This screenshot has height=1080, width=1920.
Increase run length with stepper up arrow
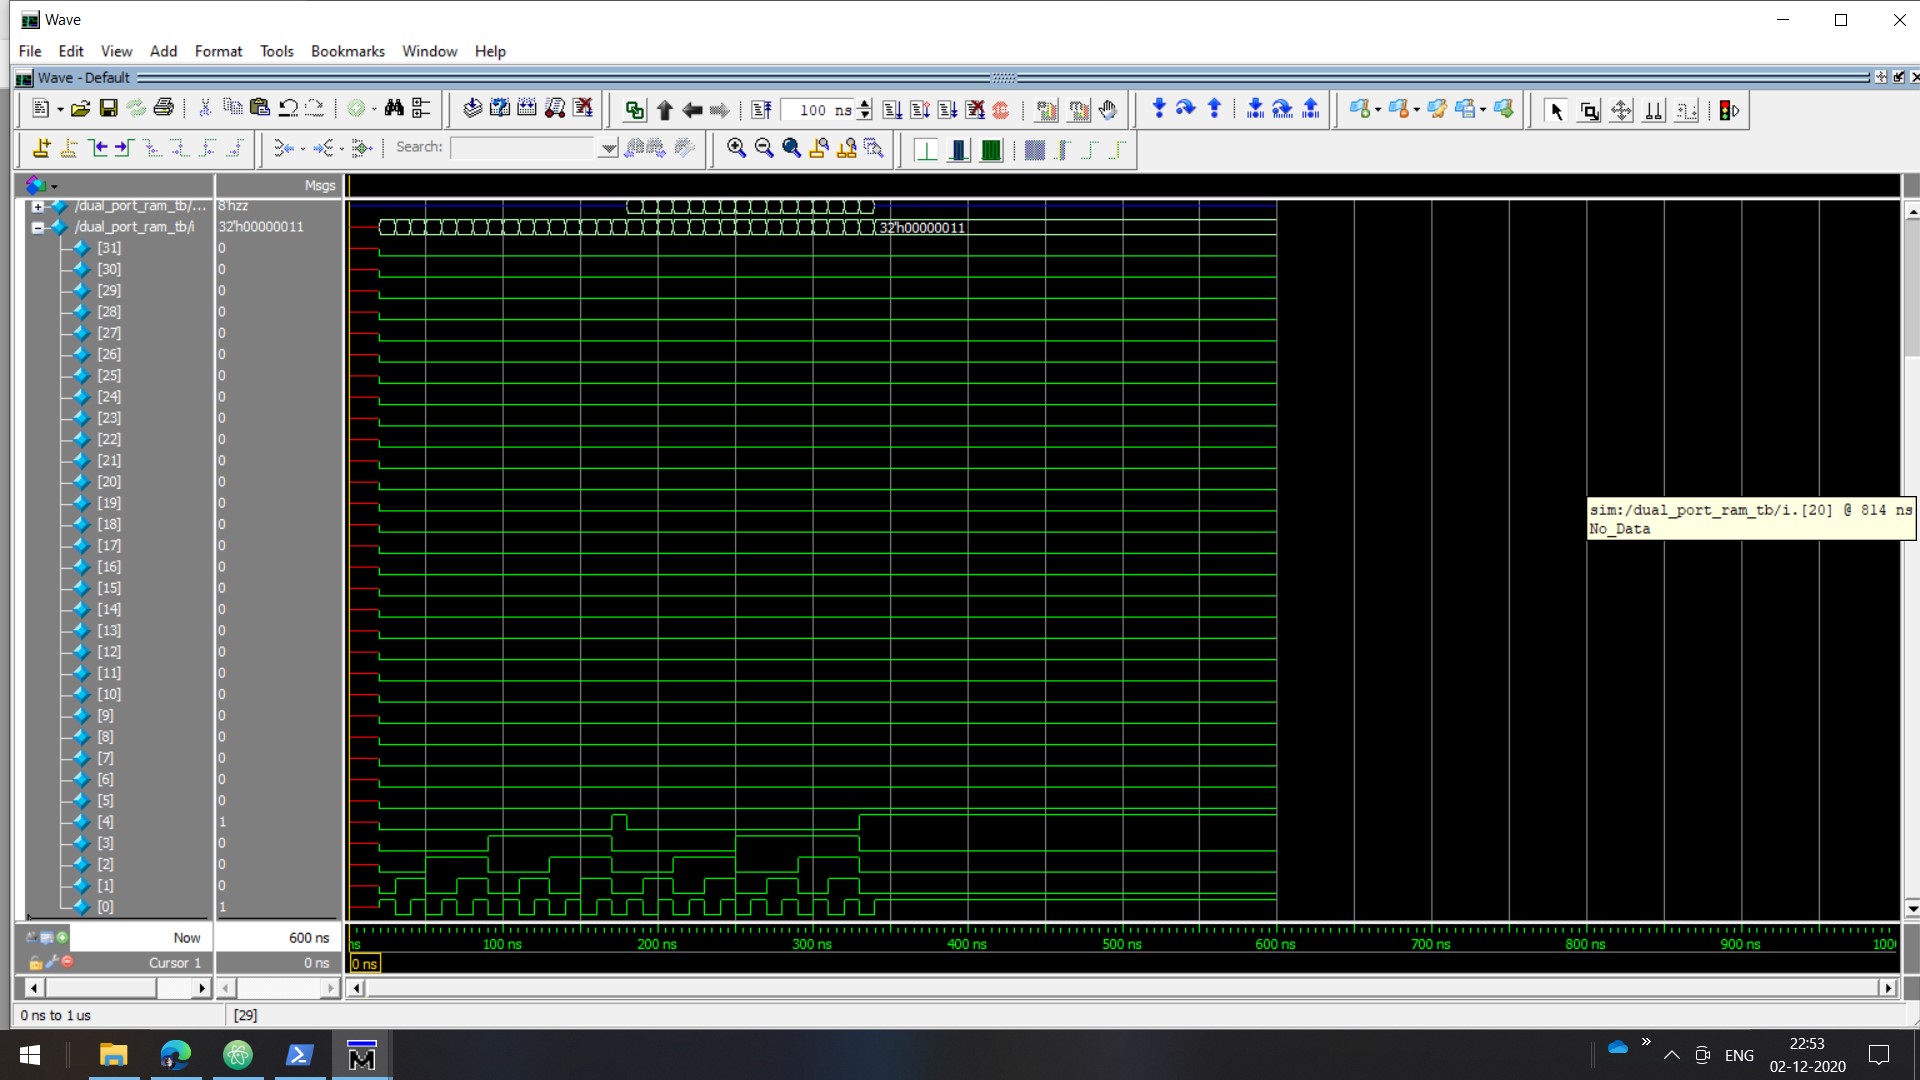(865, 104)
